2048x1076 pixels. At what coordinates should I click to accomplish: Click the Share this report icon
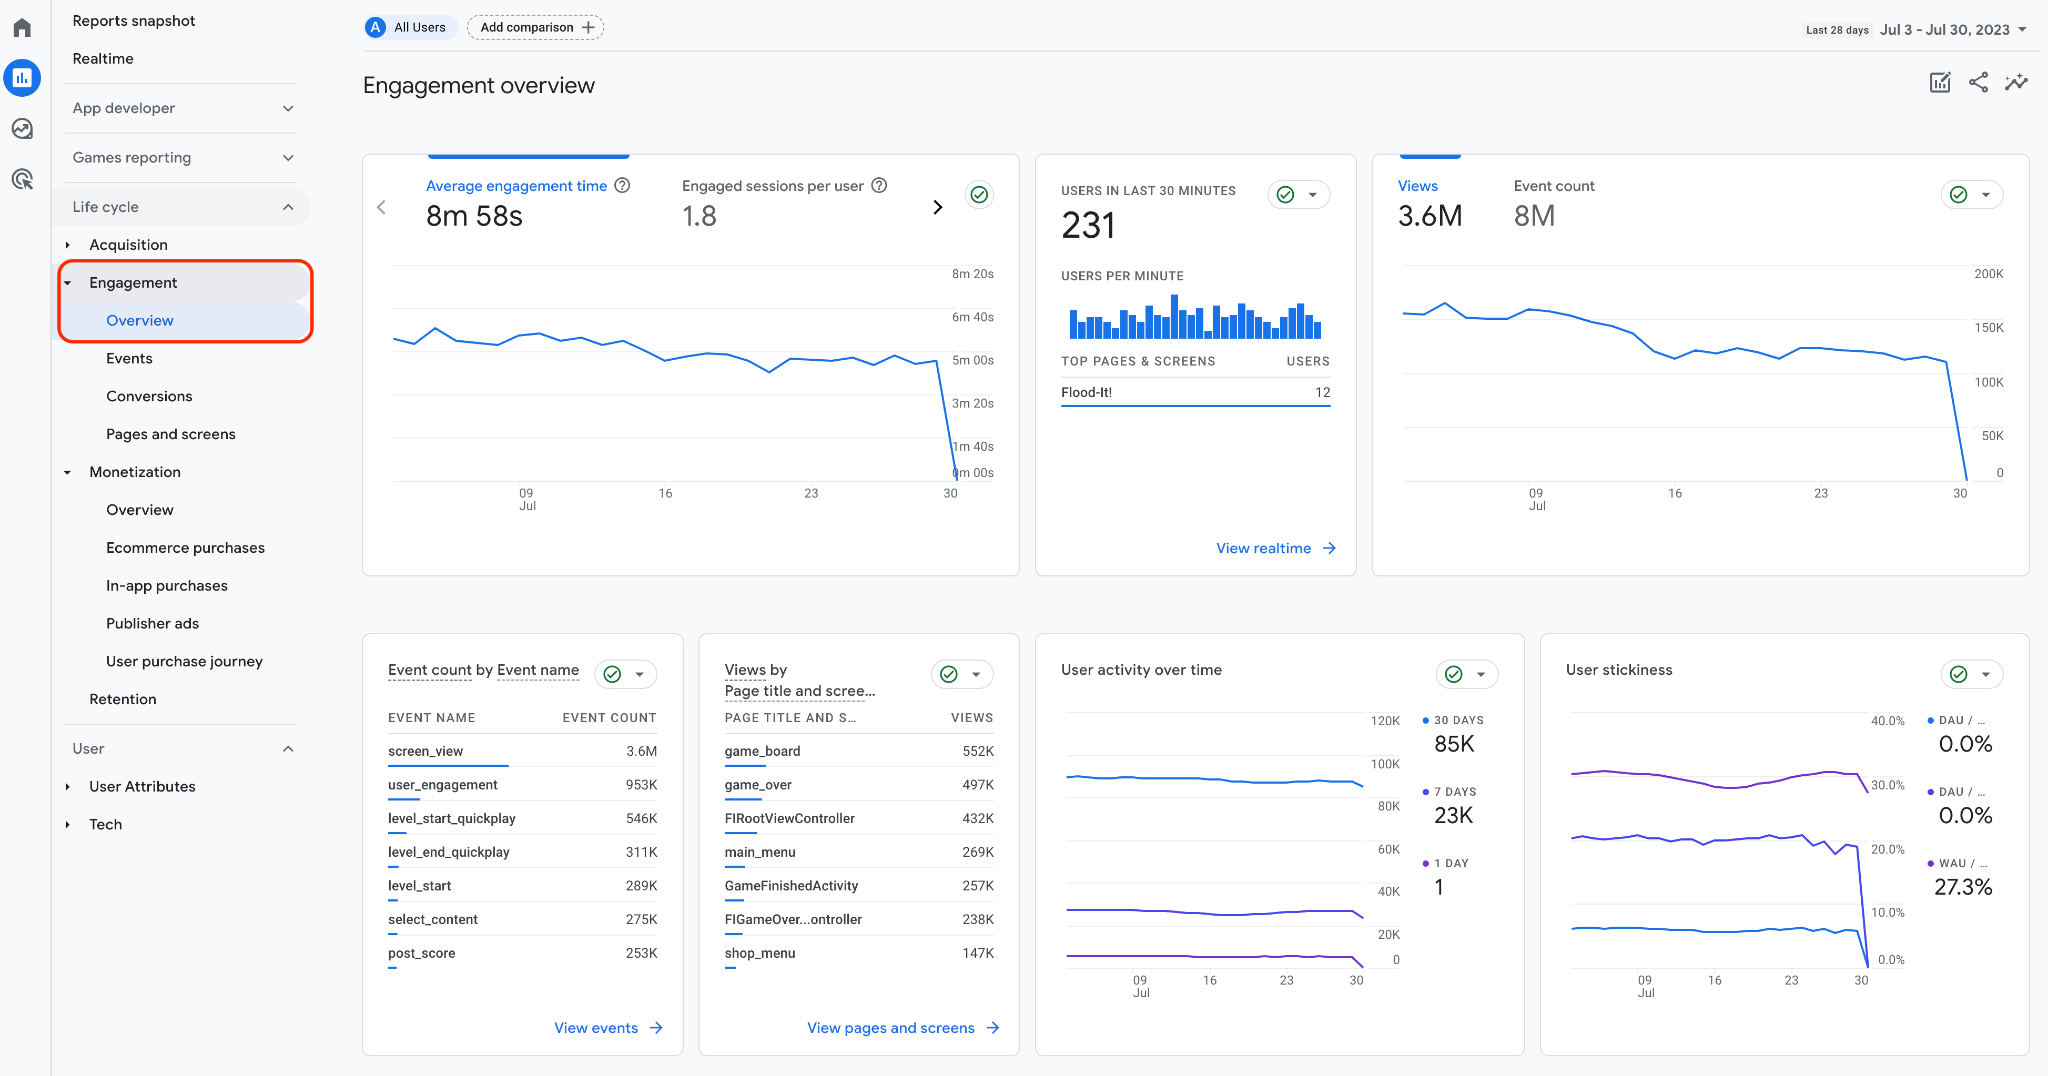point(1978,83)
